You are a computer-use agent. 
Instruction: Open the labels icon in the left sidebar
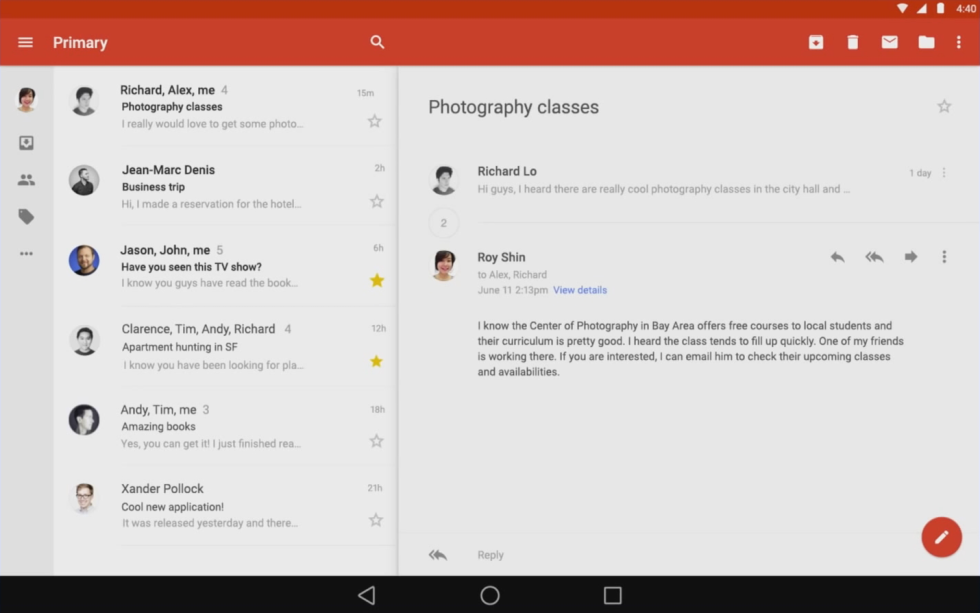pos(25,216)
